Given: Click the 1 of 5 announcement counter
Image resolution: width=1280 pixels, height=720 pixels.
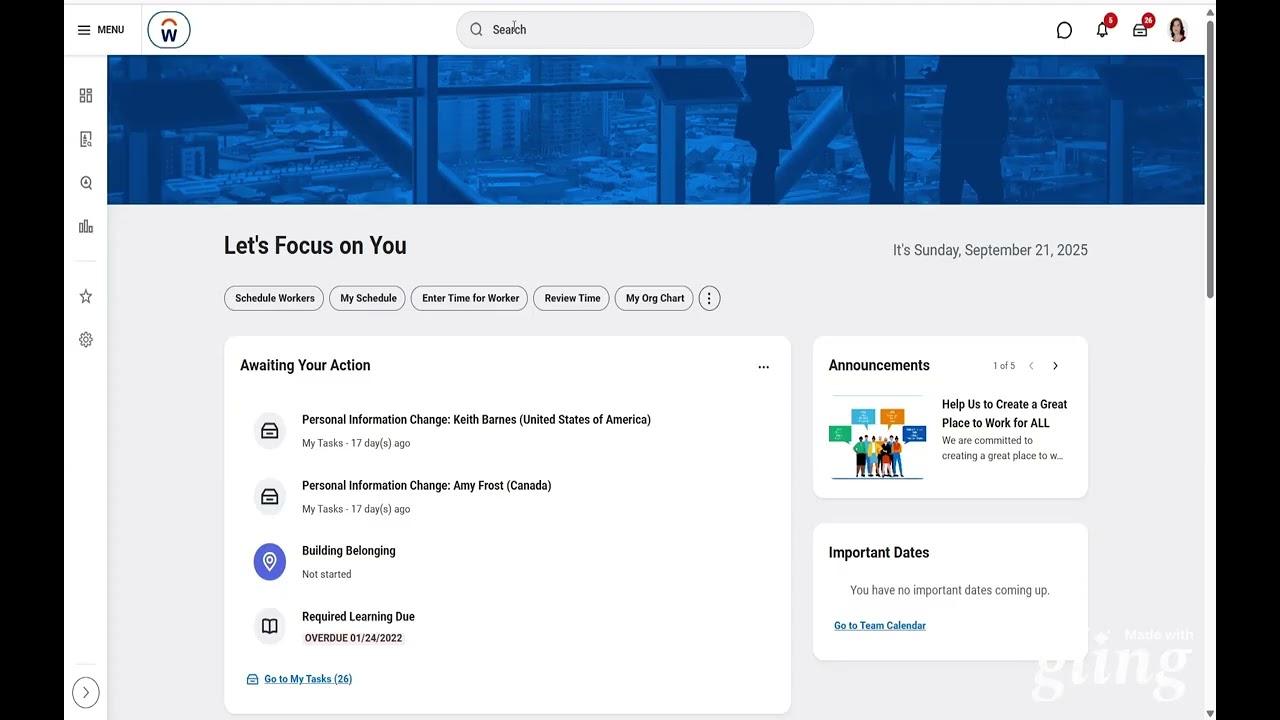Looking at the screenshot, I should (x=1004, y=366).
